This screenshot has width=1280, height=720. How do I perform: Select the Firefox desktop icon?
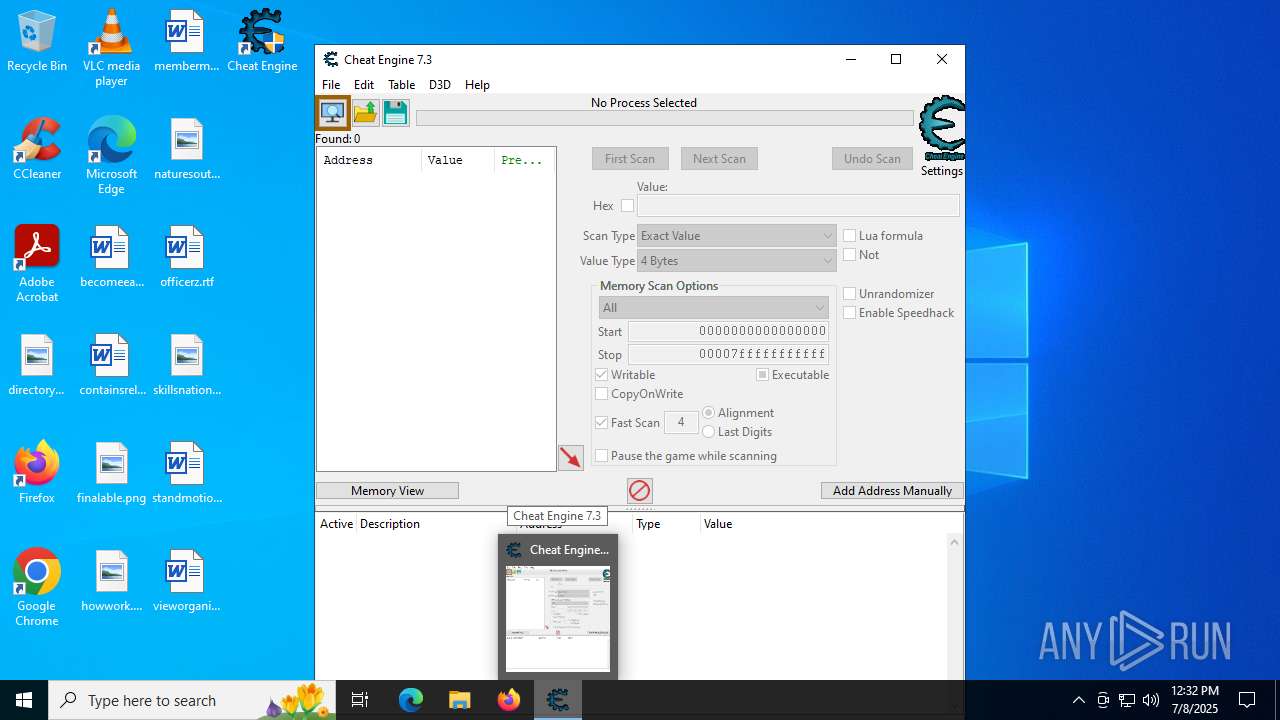coord(37,473)
